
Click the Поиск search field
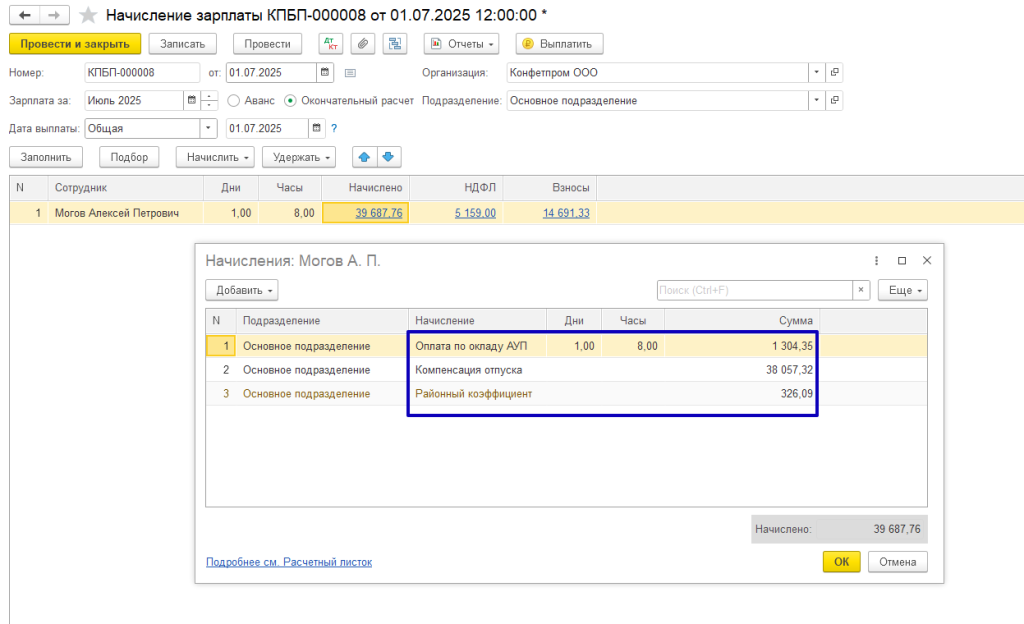[x=754, y=290]
